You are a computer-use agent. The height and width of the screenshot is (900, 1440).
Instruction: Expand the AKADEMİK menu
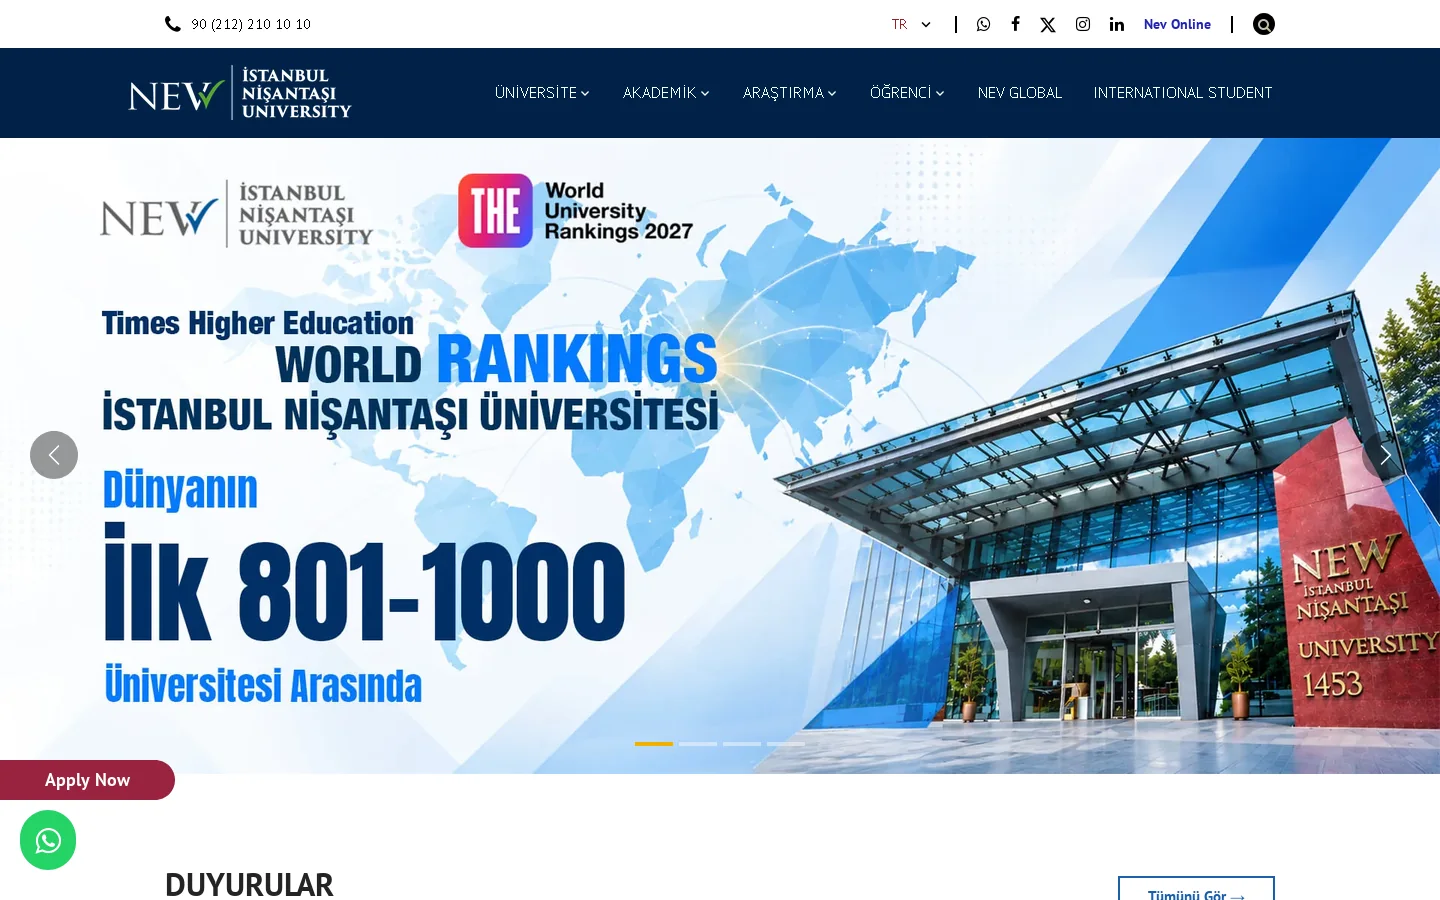coord(666,93)
